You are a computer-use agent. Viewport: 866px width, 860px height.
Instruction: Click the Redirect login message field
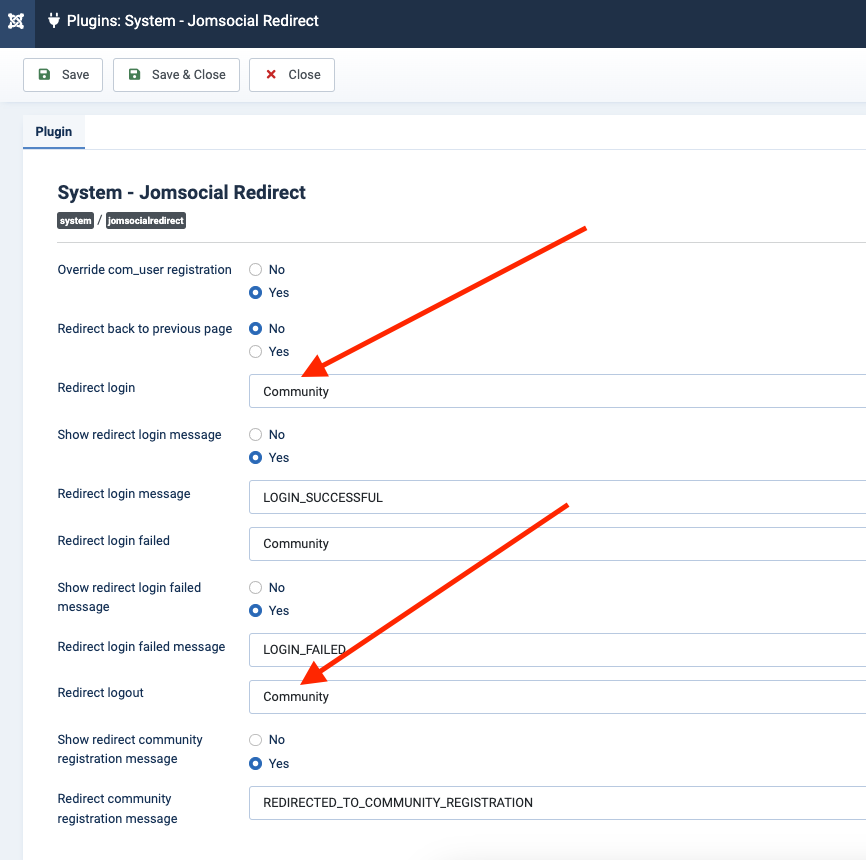[556, 497]
